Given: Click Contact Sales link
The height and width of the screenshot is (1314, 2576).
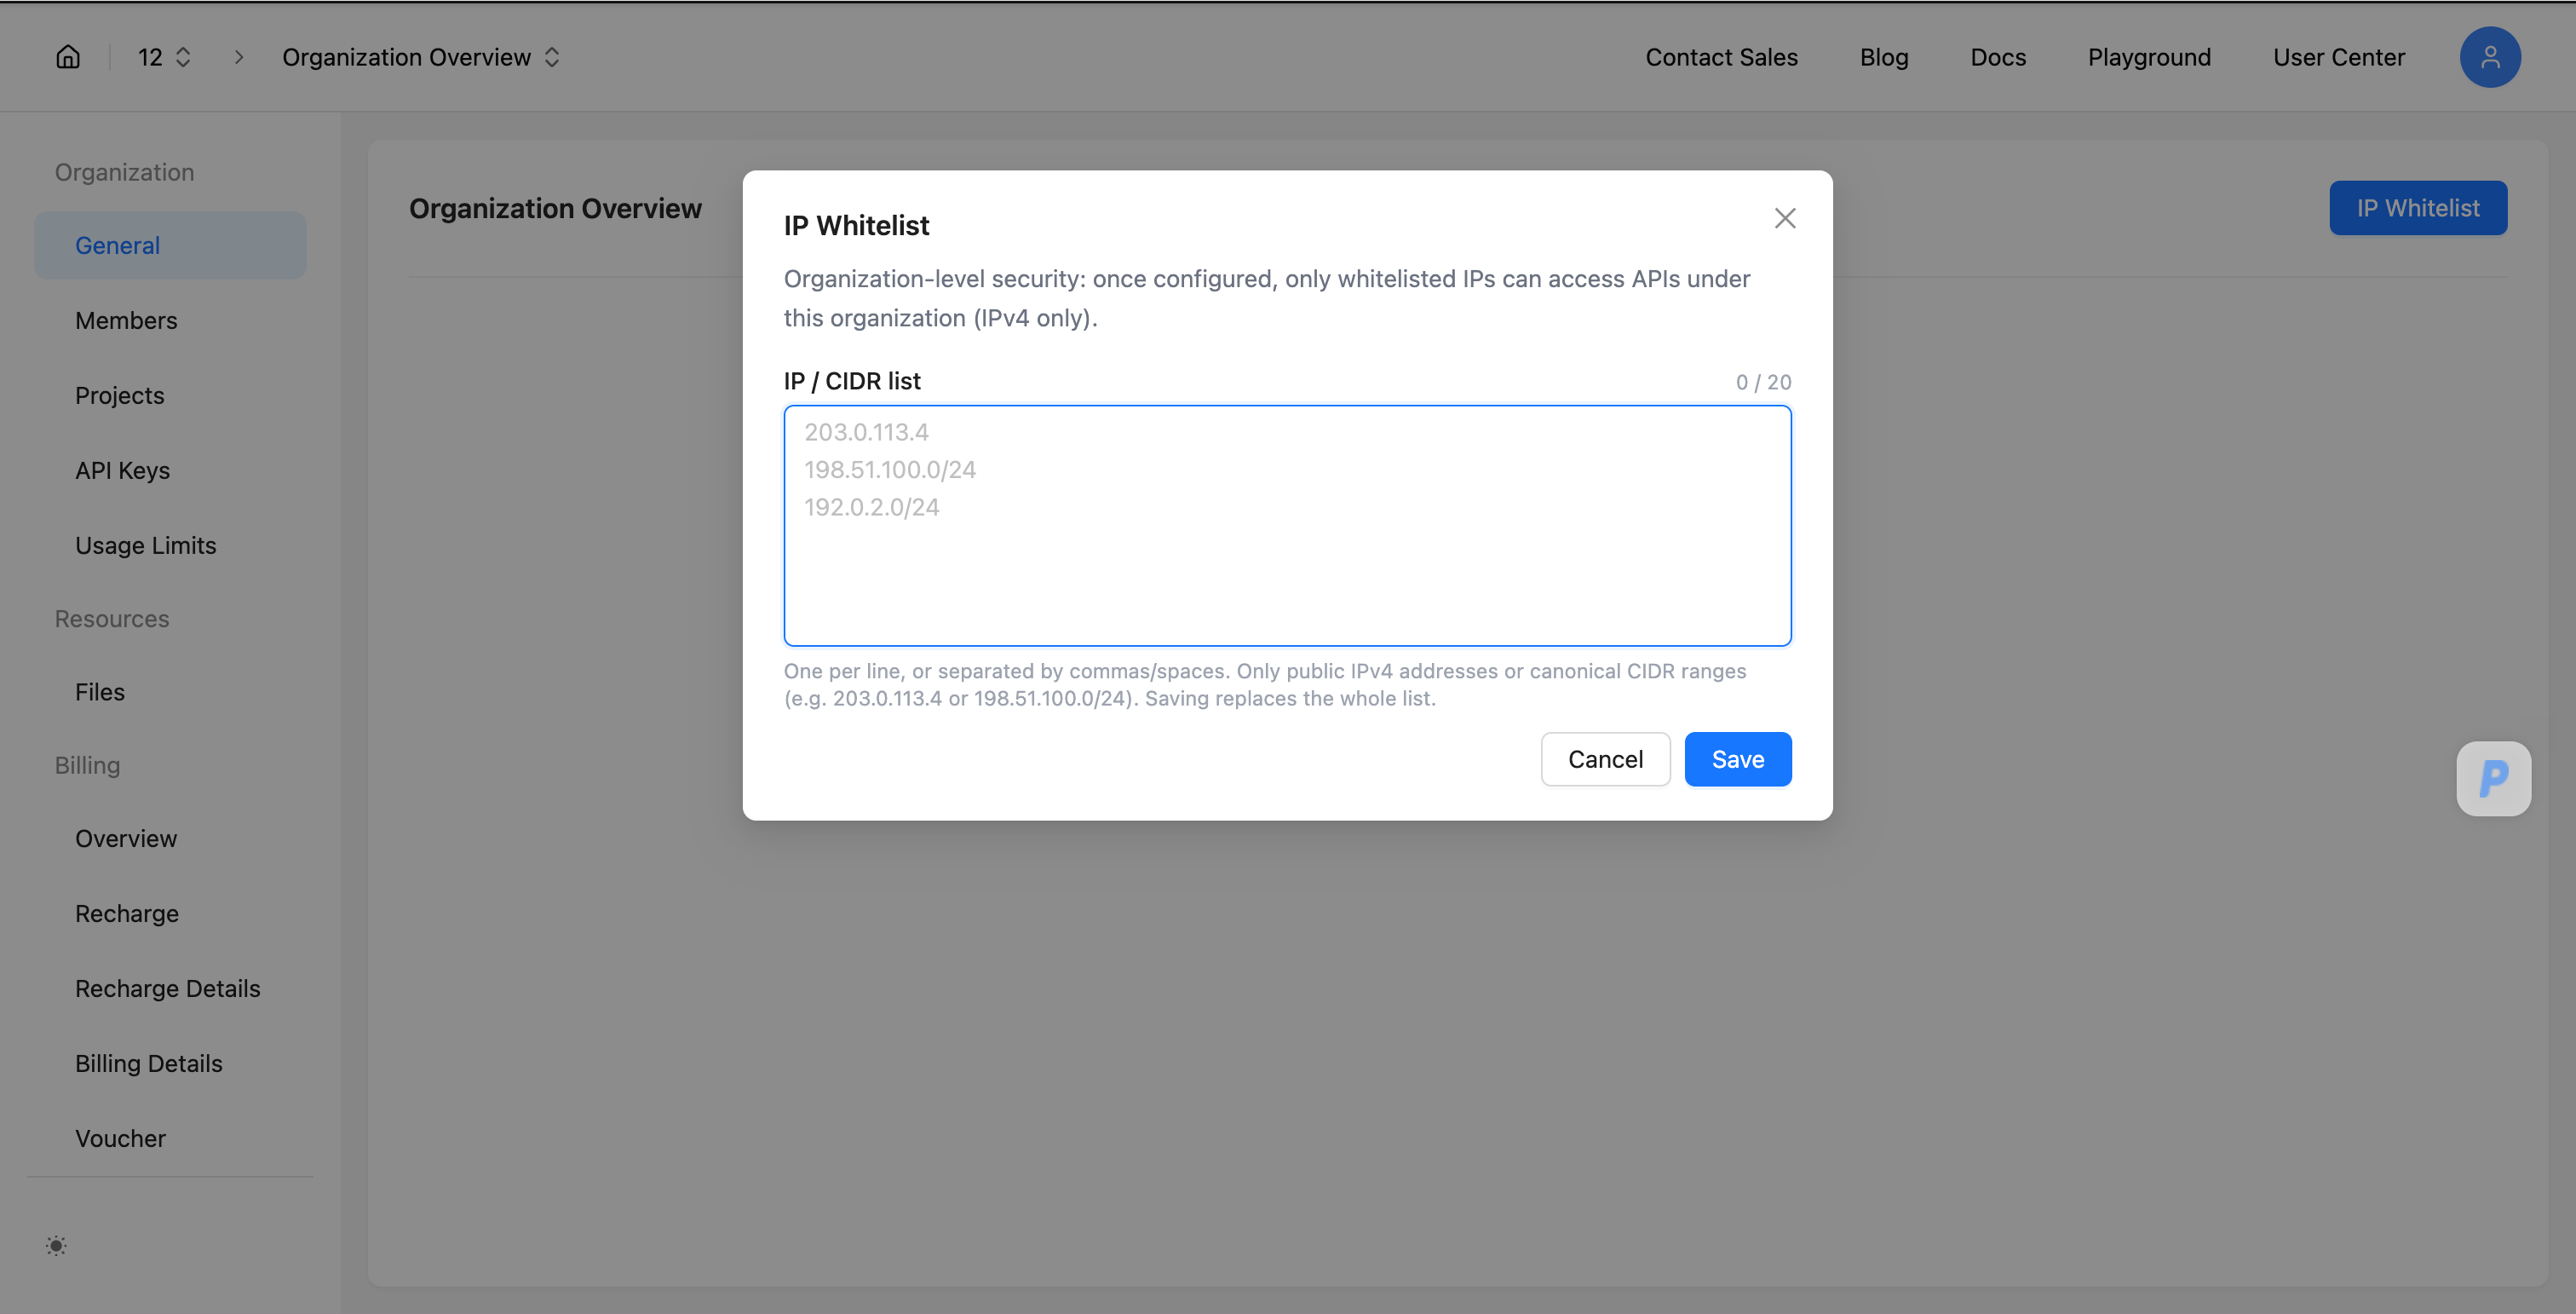Looking at the screenshot, I should click(1721, 57).
